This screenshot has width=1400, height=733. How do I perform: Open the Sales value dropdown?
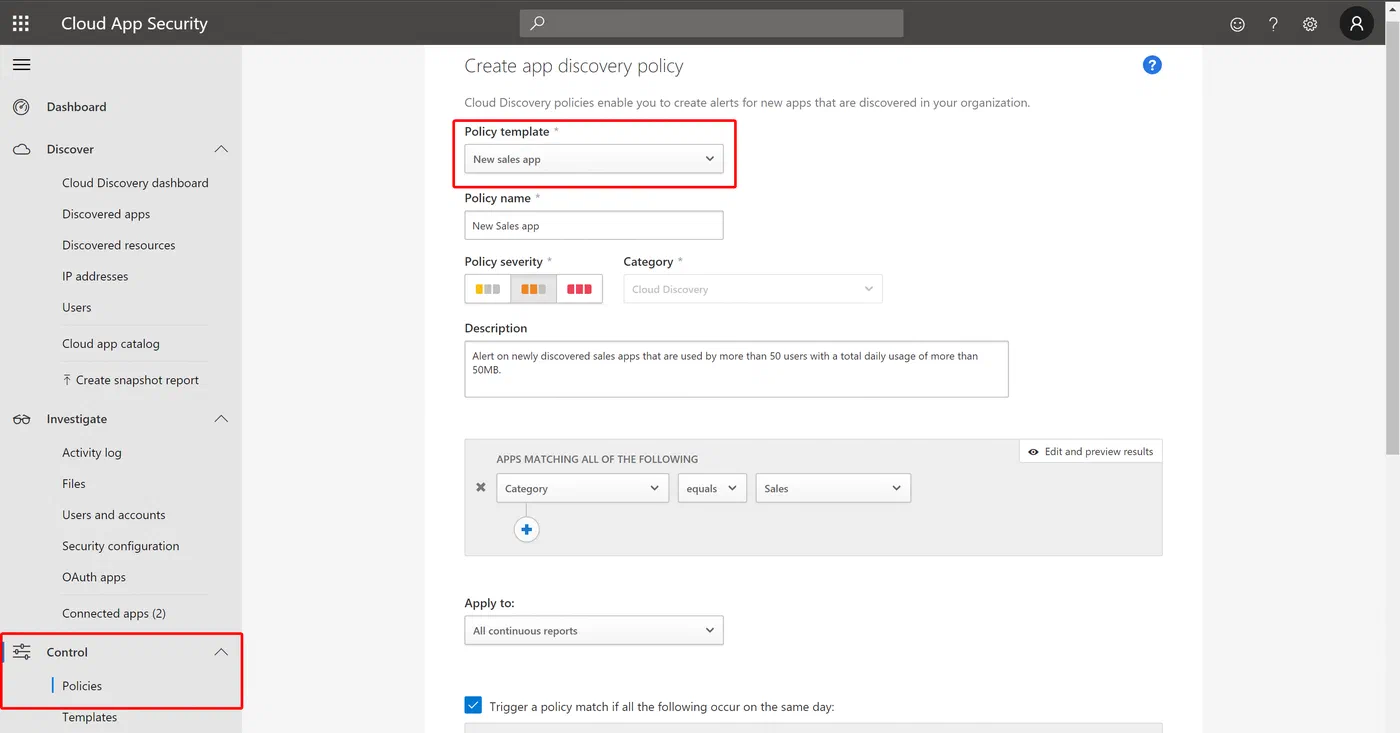coord(833,488)
